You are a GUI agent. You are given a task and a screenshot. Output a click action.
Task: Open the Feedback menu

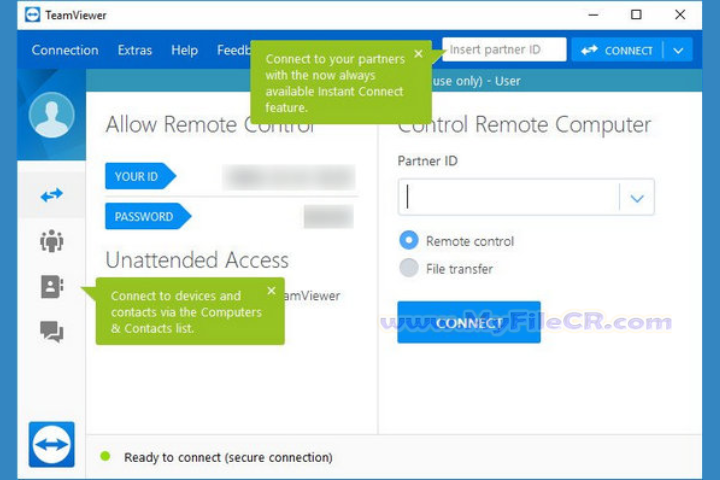pos(234,50)
